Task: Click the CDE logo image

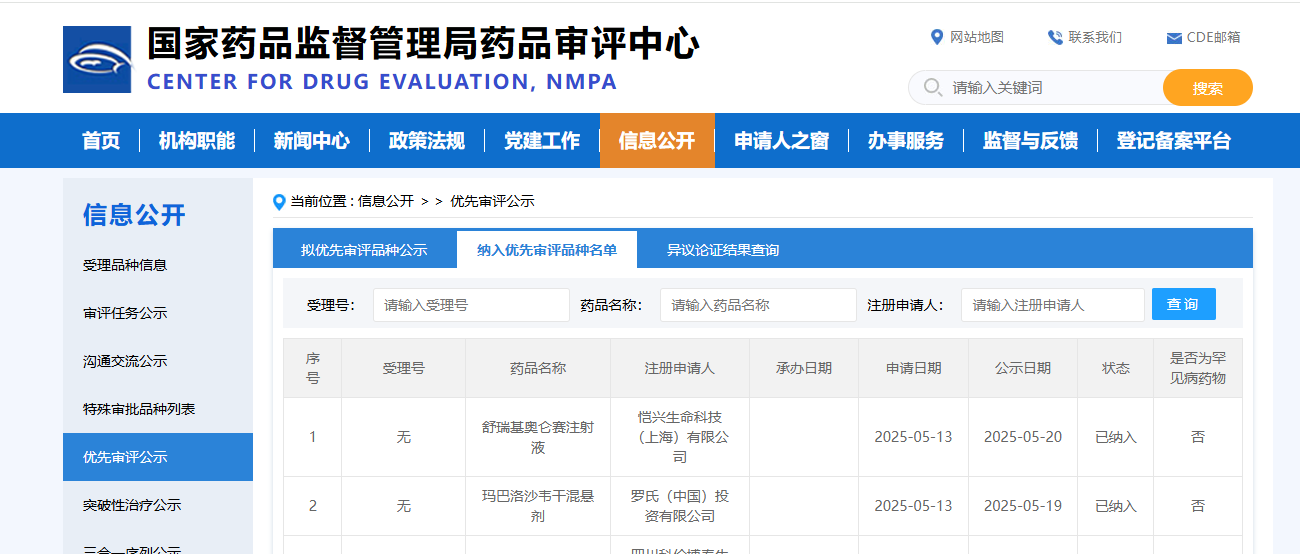Action: [x=97, y=60]
